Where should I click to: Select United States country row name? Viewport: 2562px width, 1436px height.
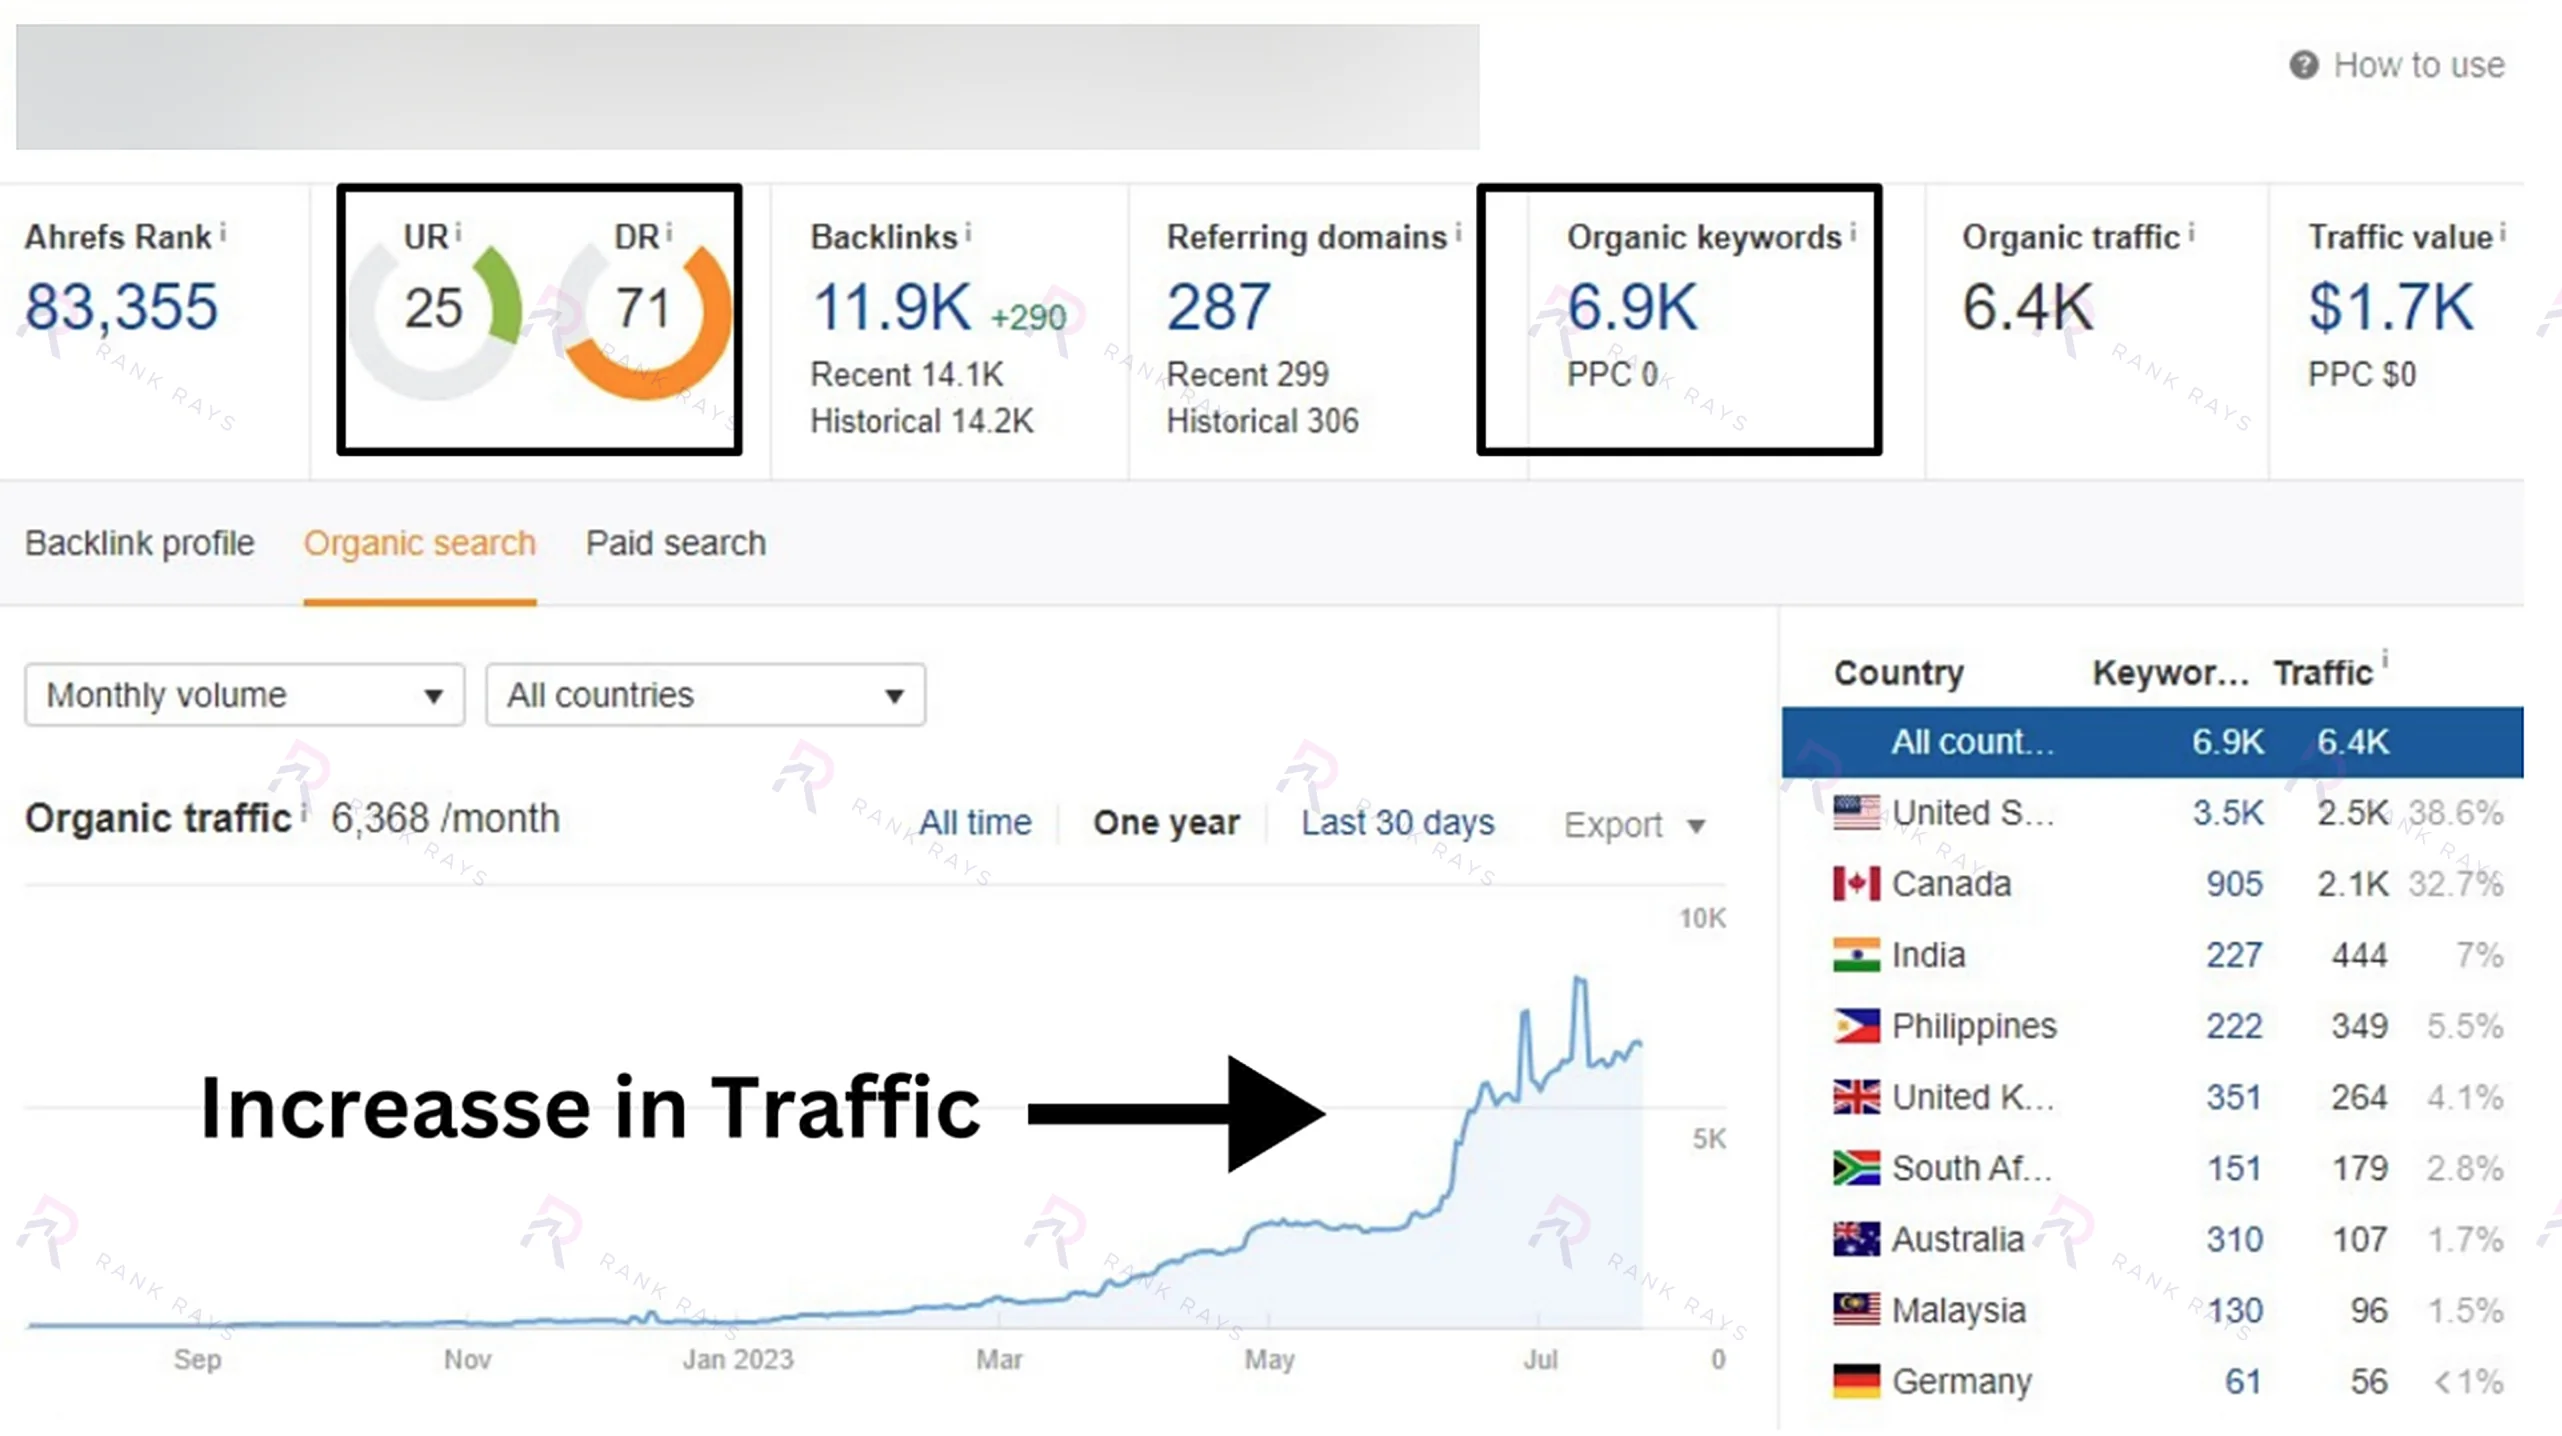coord(1973,813)
